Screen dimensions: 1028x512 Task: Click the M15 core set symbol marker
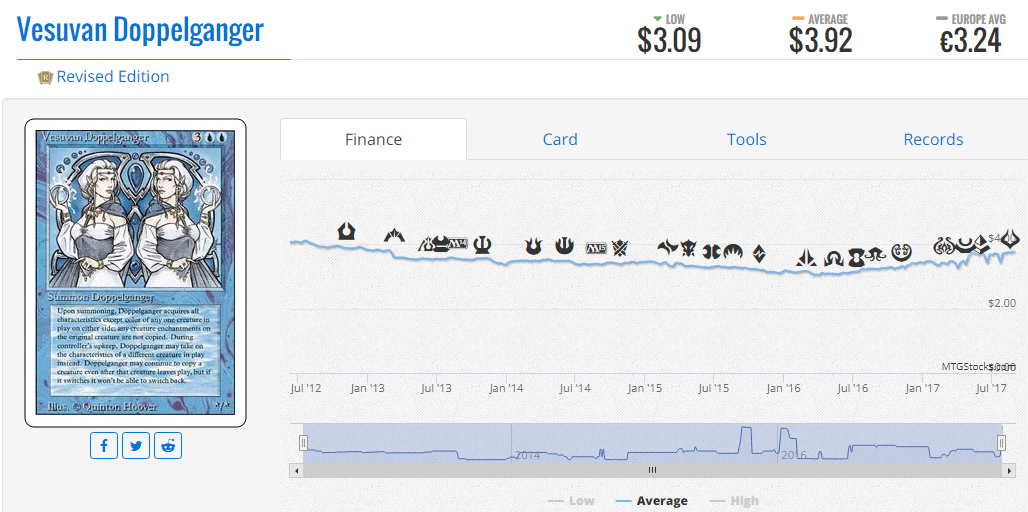tap(596, 248)
